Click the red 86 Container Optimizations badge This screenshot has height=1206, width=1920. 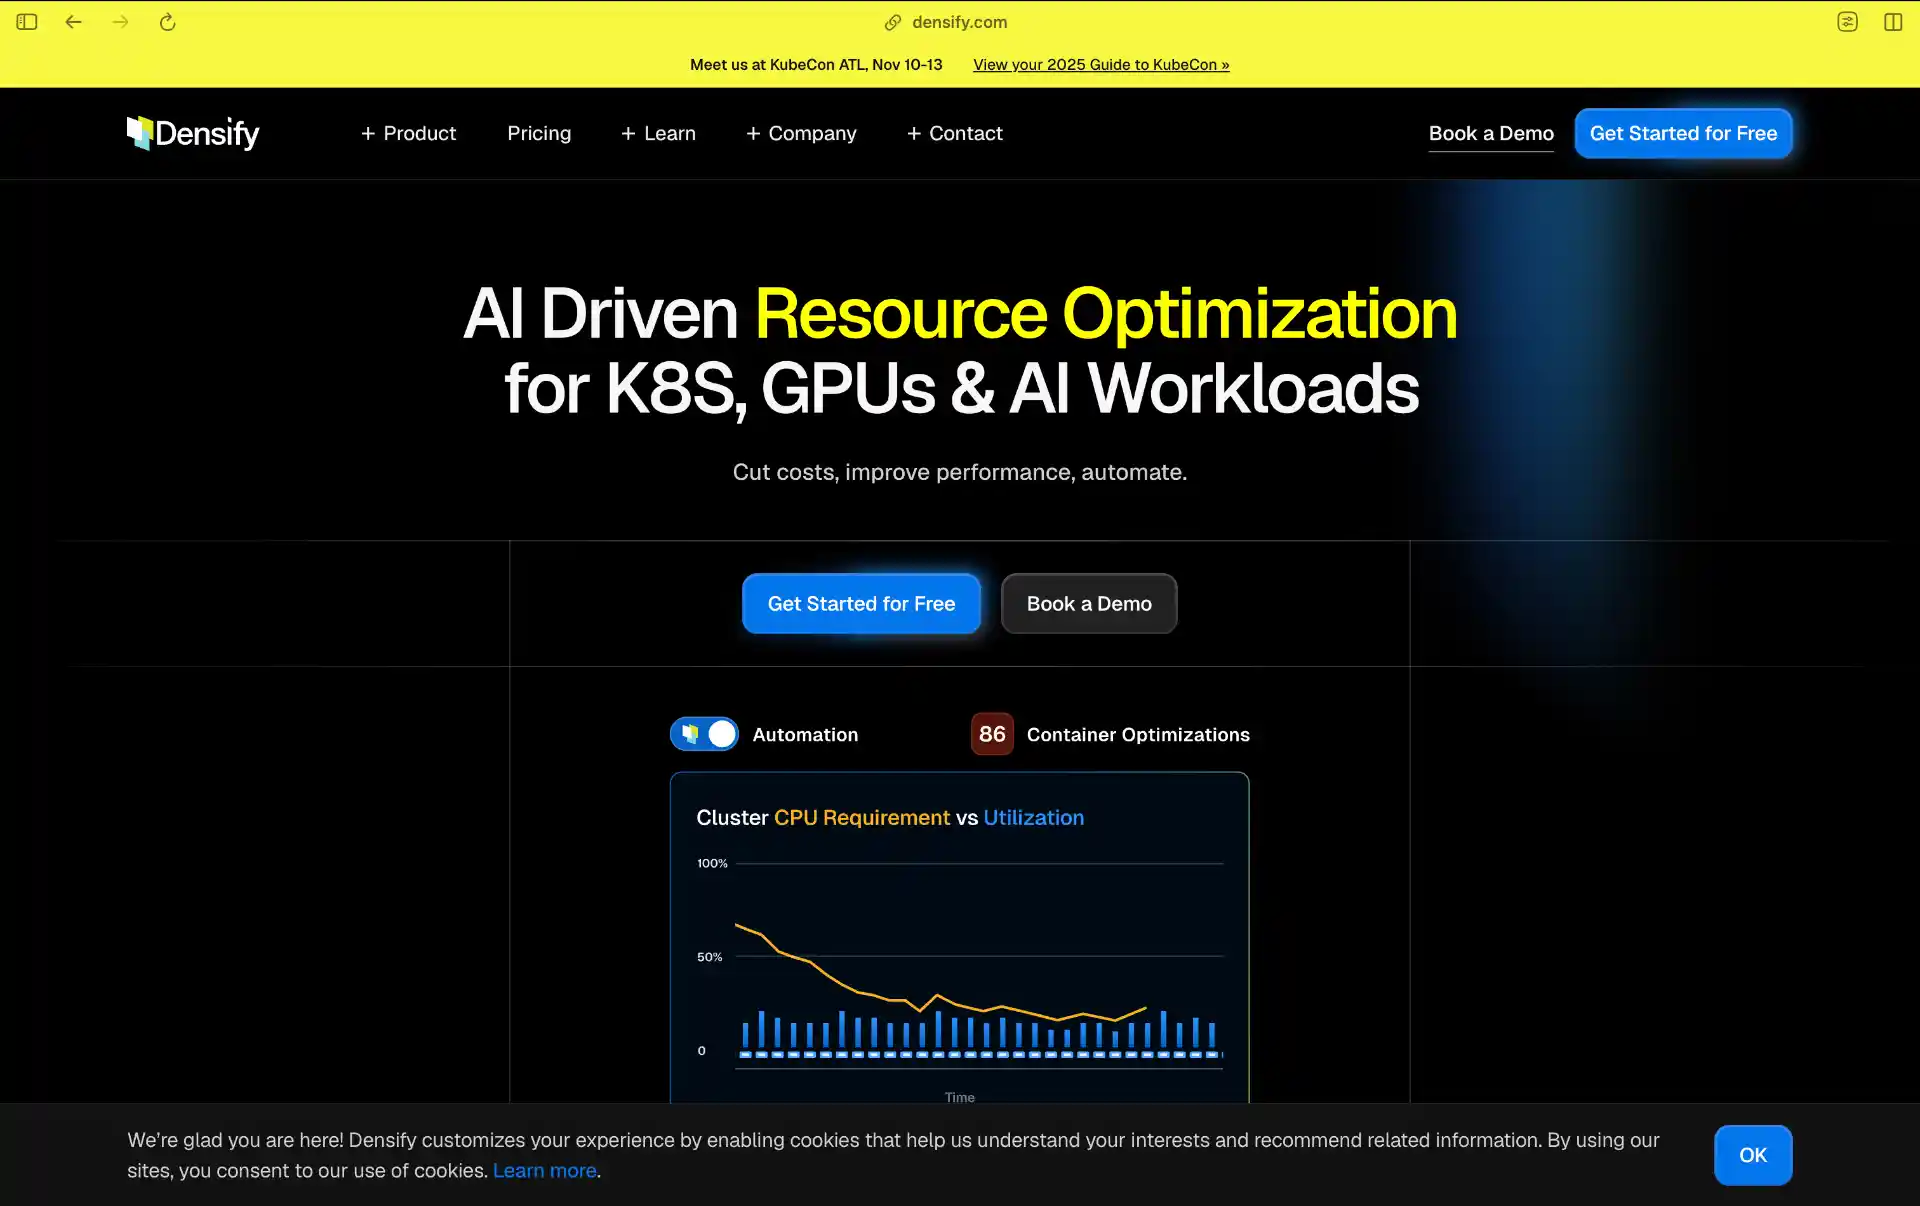(x=991, y=733)
